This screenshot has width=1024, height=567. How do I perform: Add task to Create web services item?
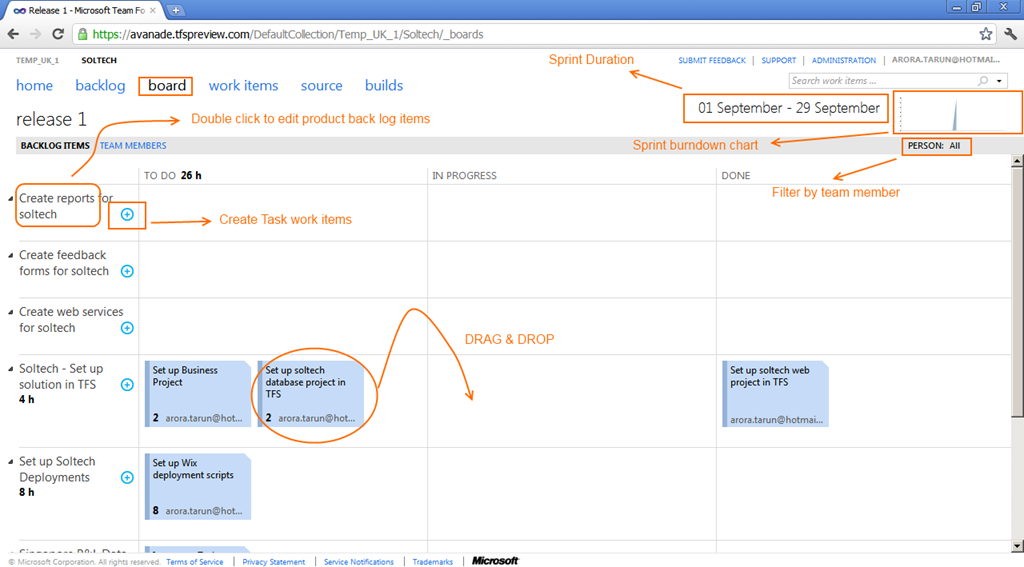(127, 328)
